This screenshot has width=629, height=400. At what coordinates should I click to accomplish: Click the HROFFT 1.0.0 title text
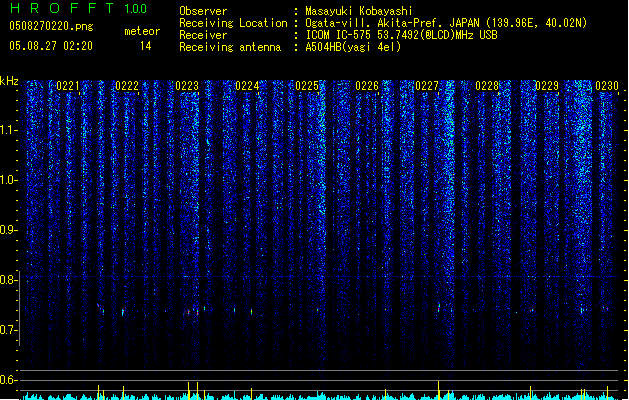coord(78,8)
